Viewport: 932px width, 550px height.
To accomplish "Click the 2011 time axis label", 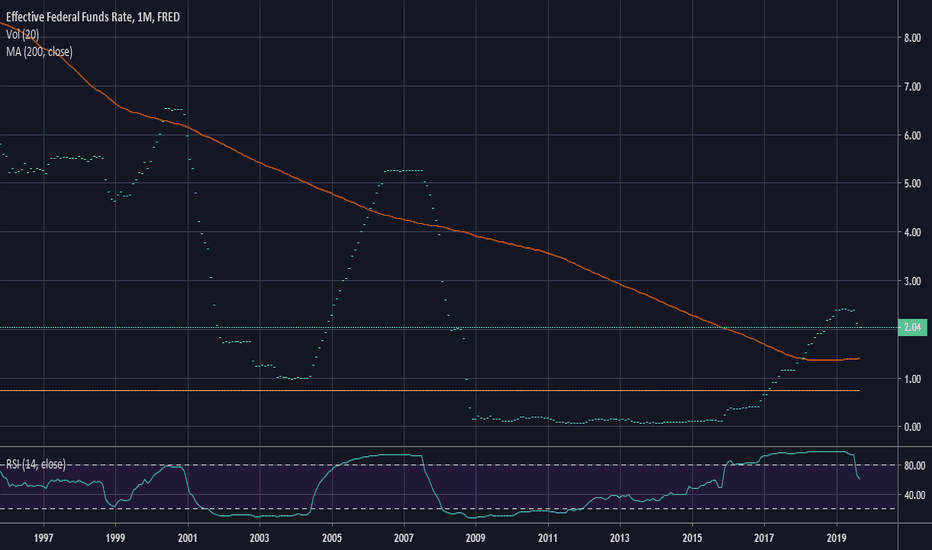I will point(547,538).
